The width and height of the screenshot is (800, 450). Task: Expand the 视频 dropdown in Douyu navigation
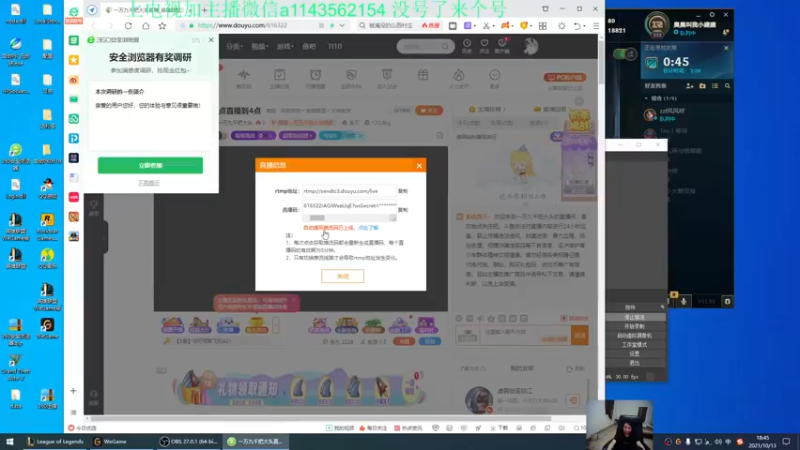point(259,46)
